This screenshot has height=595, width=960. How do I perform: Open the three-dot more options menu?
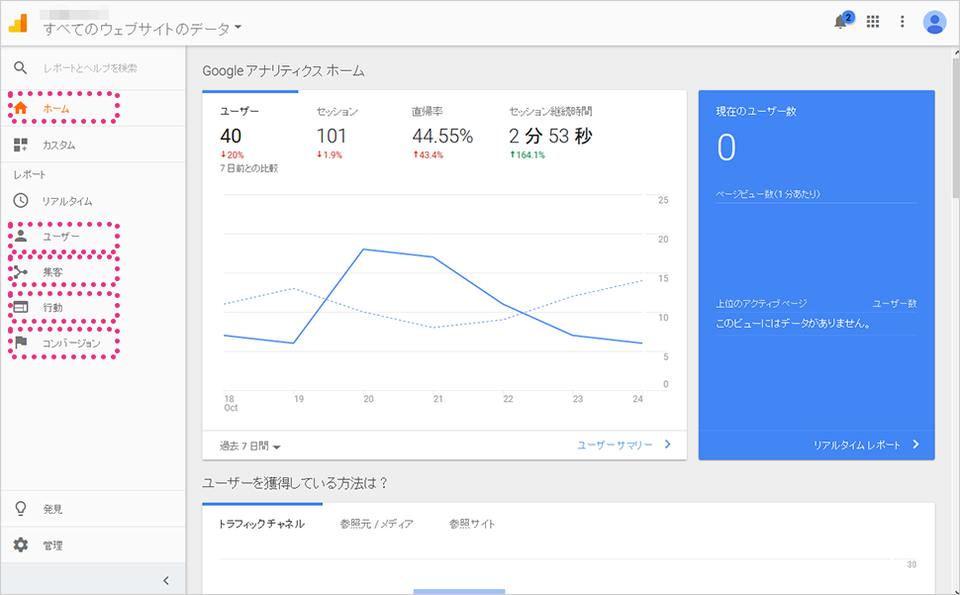(902, 22)
